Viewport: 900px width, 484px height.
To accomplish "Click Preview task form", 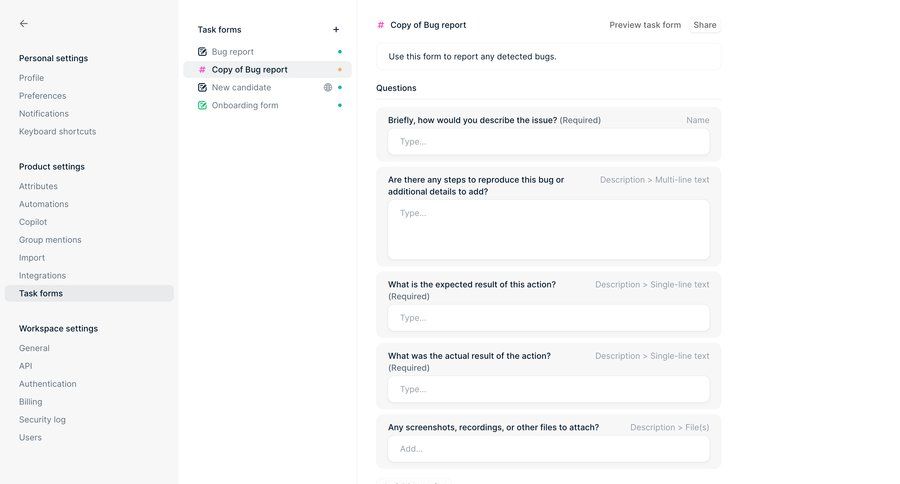I will coord(645,25).
